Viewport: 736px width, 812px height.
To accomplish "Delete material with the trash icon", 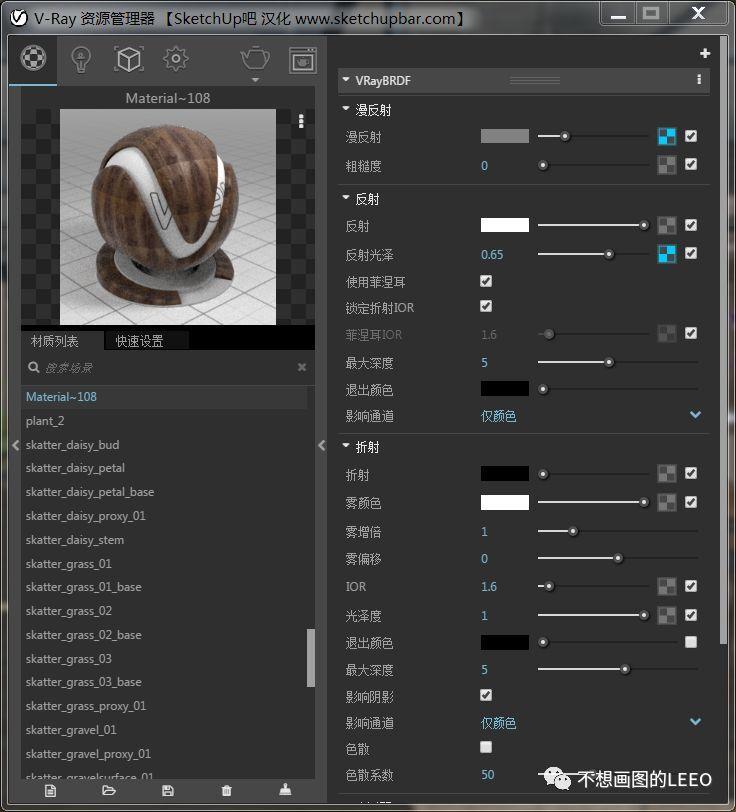I will pyautogui.click(x=226, y=790).
